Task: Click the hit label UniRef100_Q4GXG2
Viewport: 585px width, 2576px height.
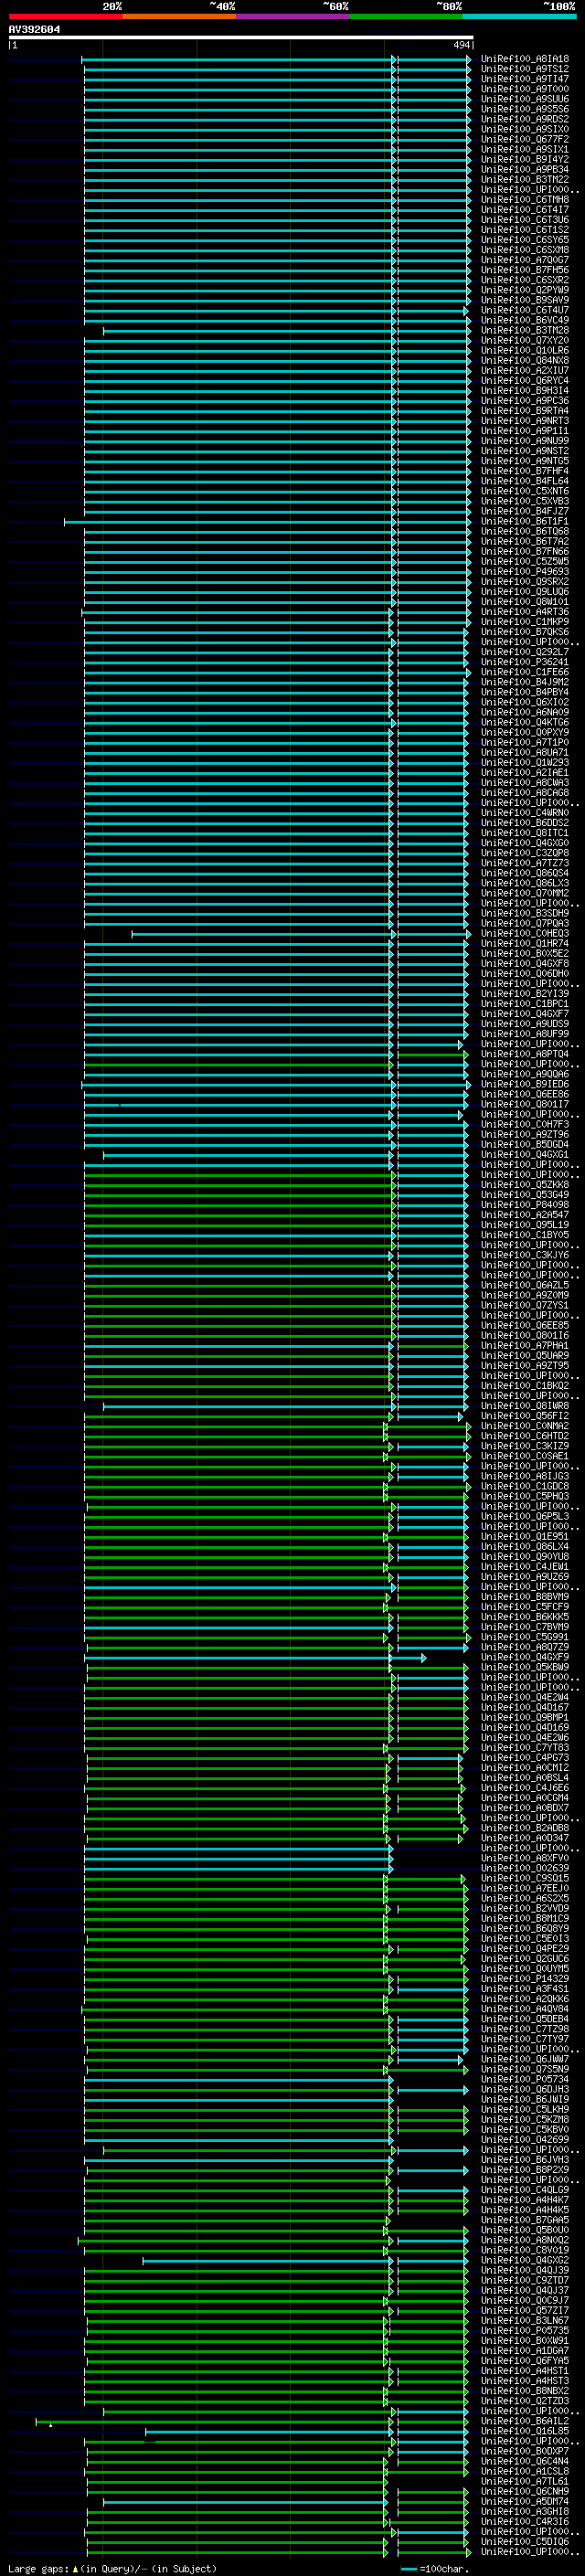Action: point(525,2260)
